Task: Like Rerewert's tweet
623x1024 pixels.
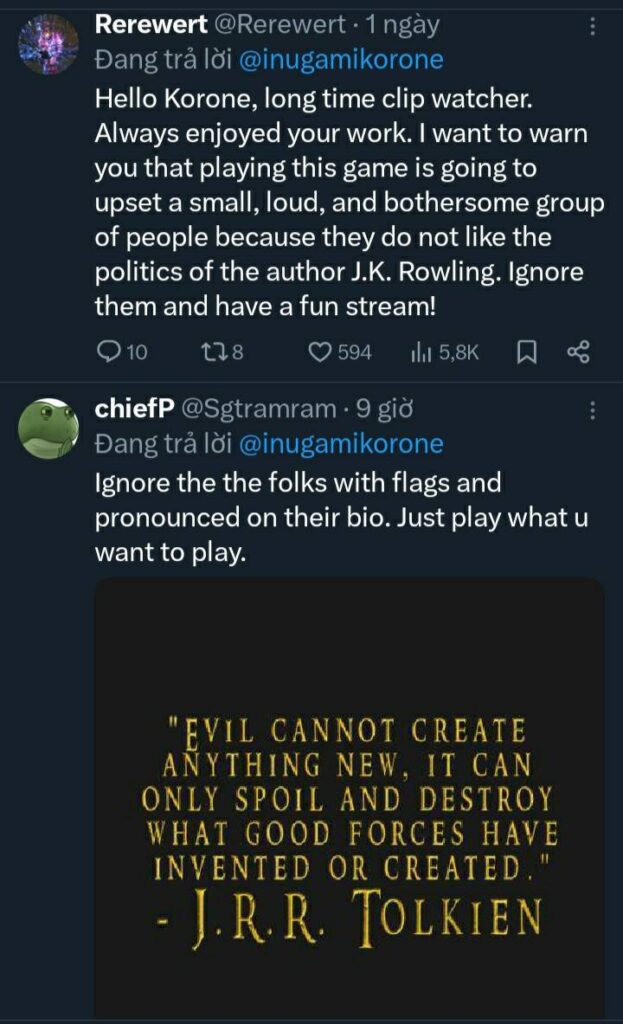Action: point(320,352)
